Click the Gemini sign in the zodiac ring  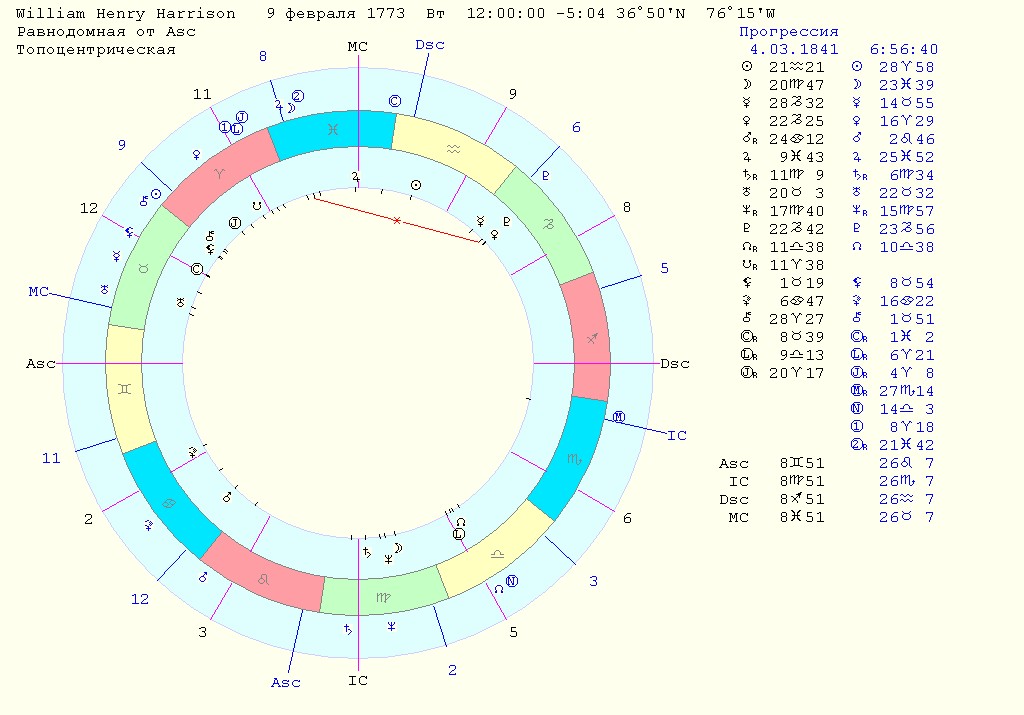pyautogui.click(x=125, y=389)
